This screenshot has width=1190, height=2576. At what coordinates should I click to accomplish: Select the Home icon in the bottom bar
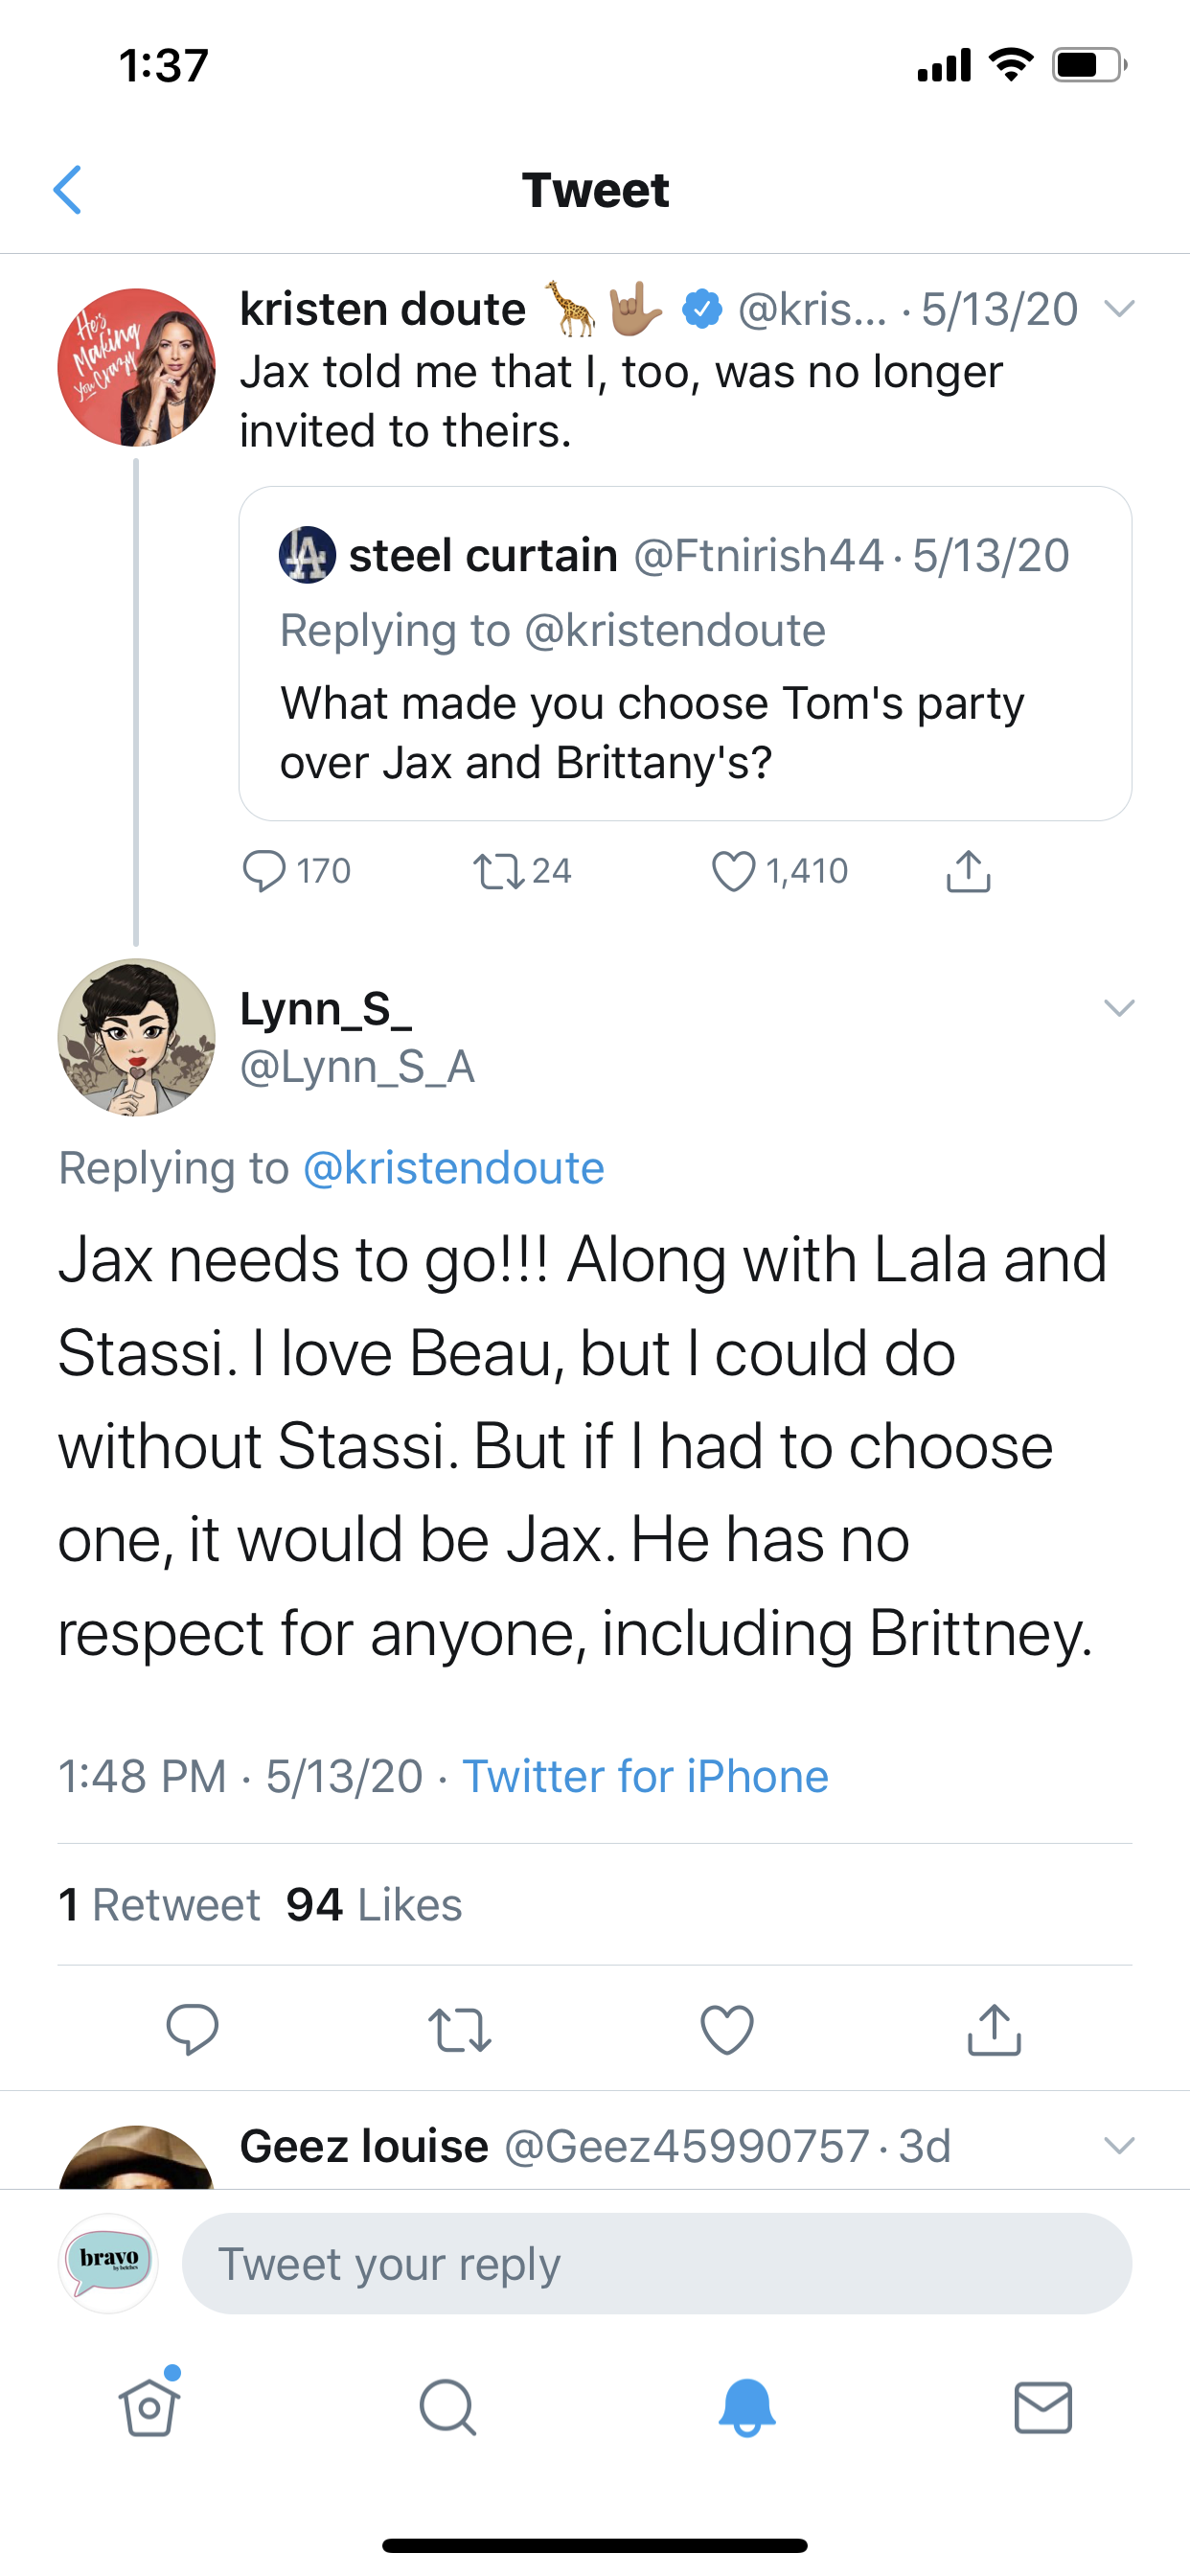coord(148,2407)
